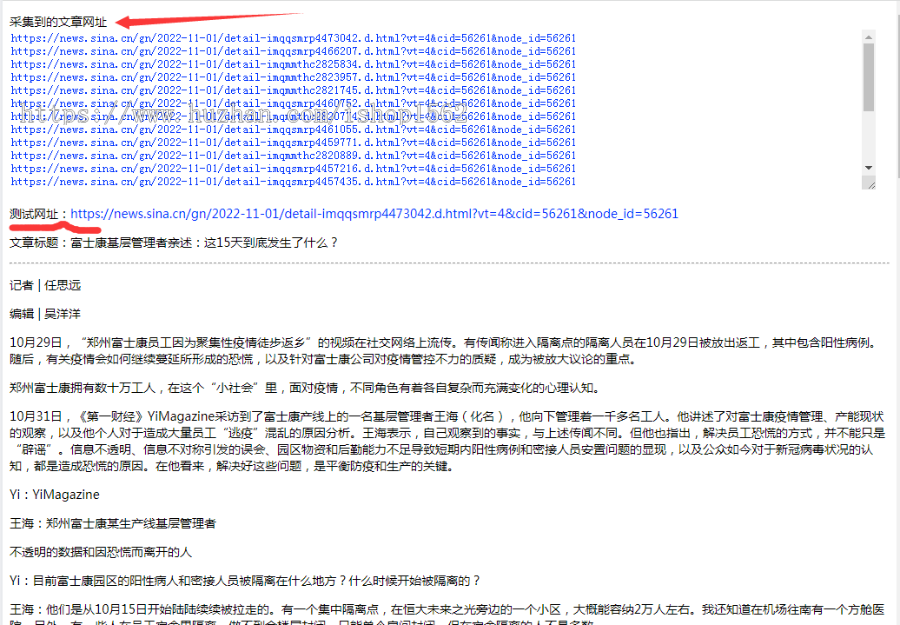The height and width of the screenshot is (625, 900).
Task: Click the resize grip of the URL text box
Action: click(871, 184)
